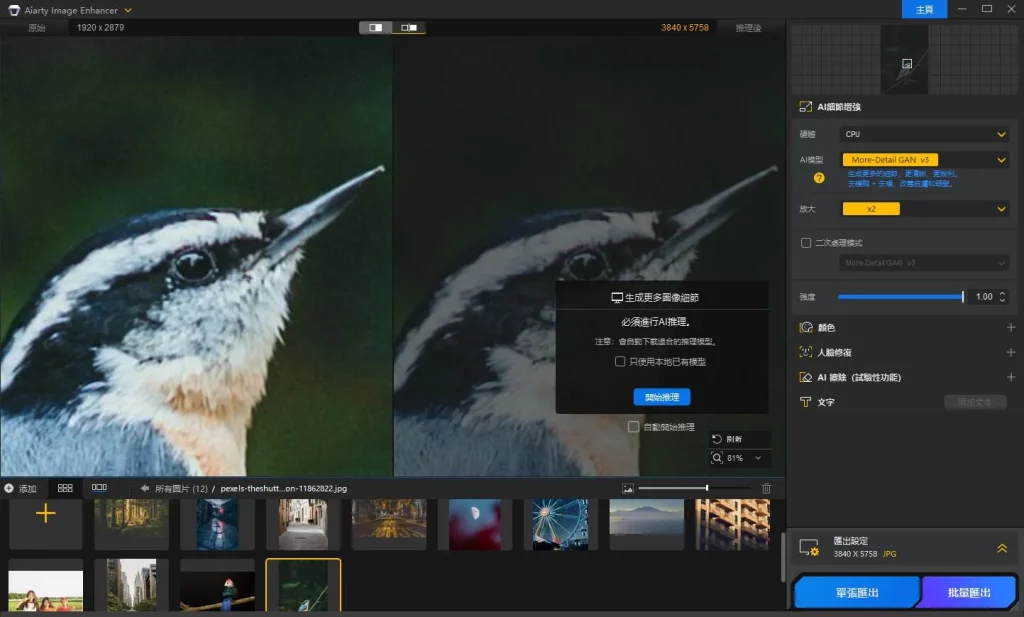The image size is (1024, 617).
Task: Click the AI model help question mark
Action: 819,178
